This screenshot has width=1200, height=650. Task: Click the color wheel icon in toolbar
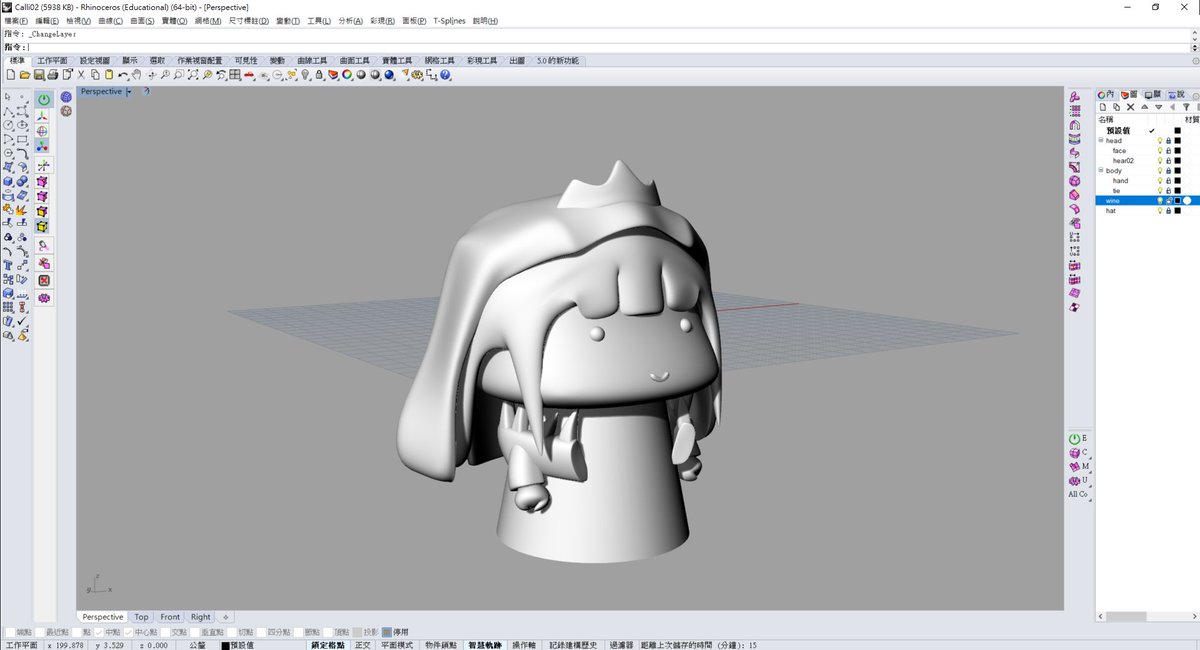347,74
